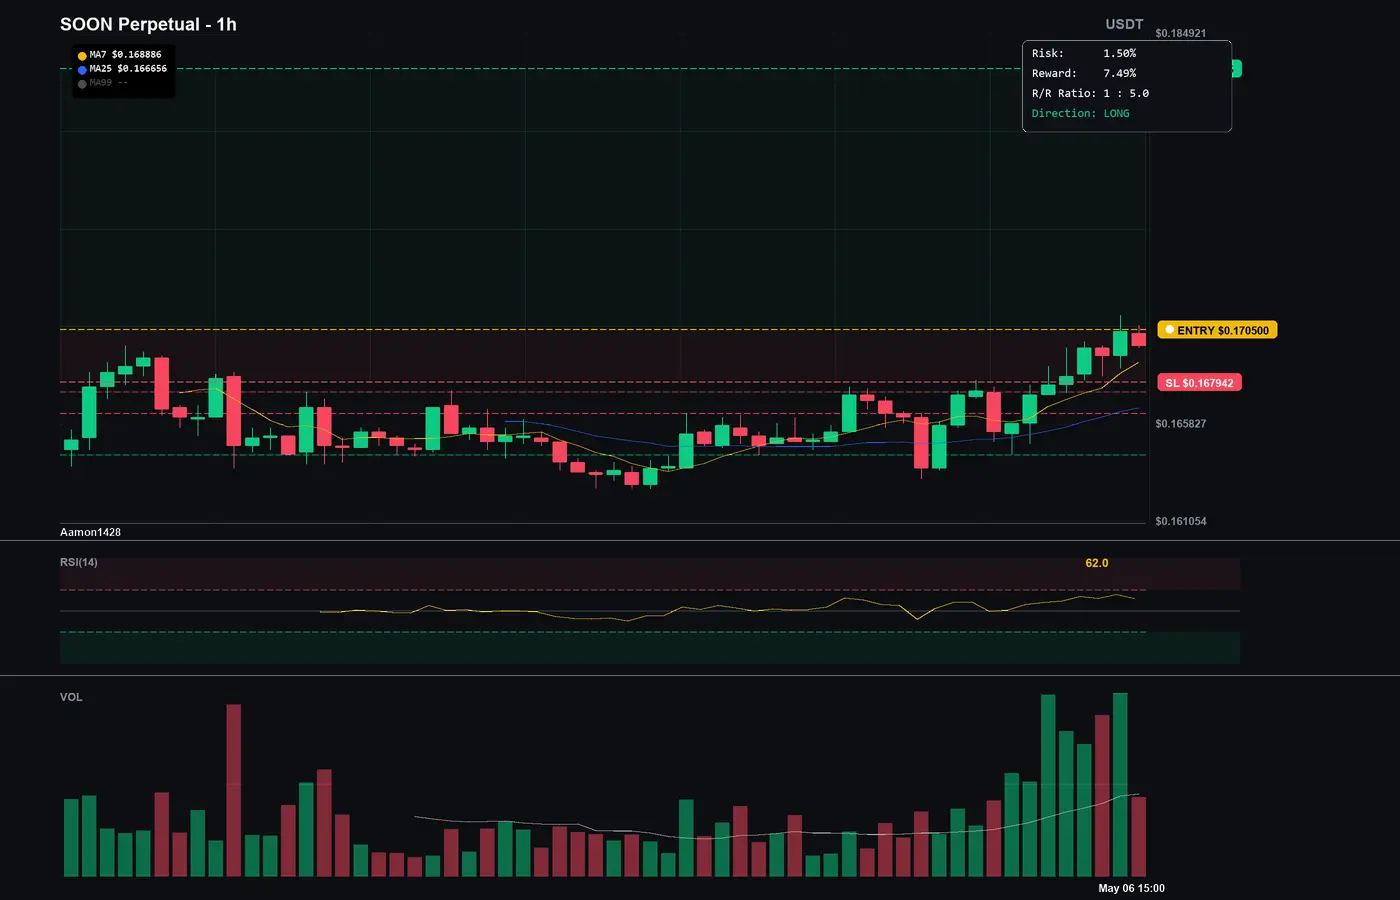Image resolution: width=1400 pixels, height=900 pixels.
Task: Select the Reward 7.49% line
Action: pyautogui.click(x=1084, y=73)
